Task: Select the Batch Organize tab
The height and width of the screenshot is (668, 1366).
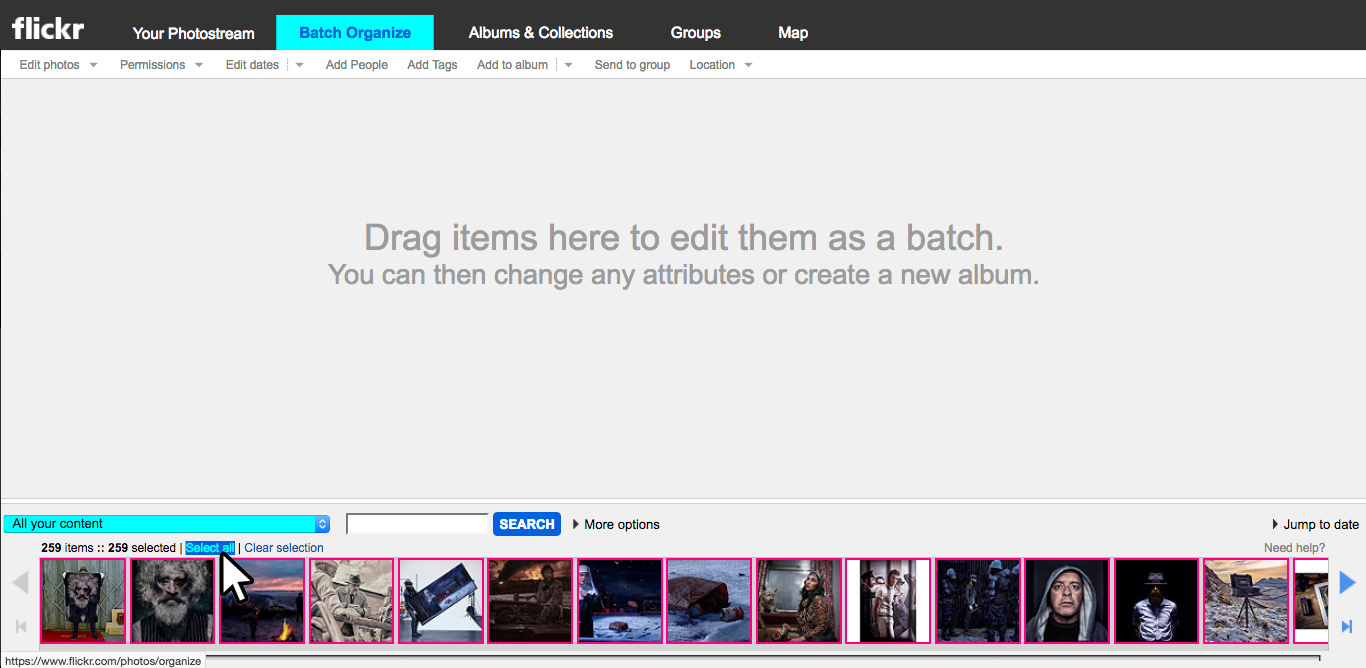Action: click(x=355, y=33)
